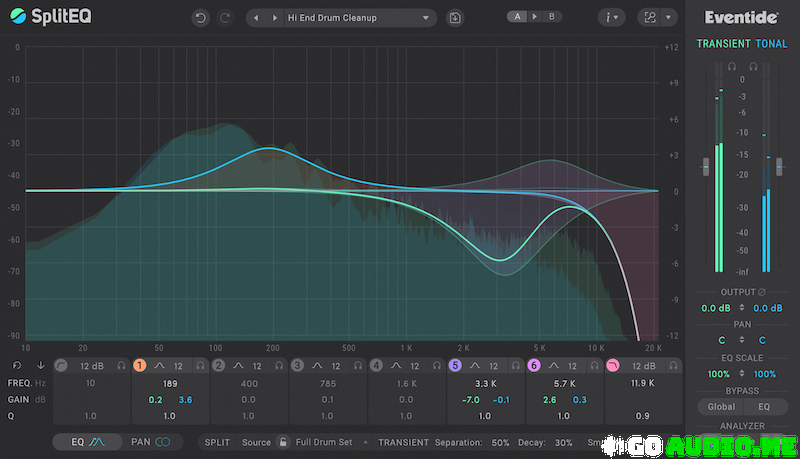This screenshot has height=459, width=800.
Task: Click the redo arrow button
Action: [x=224, y=18]
